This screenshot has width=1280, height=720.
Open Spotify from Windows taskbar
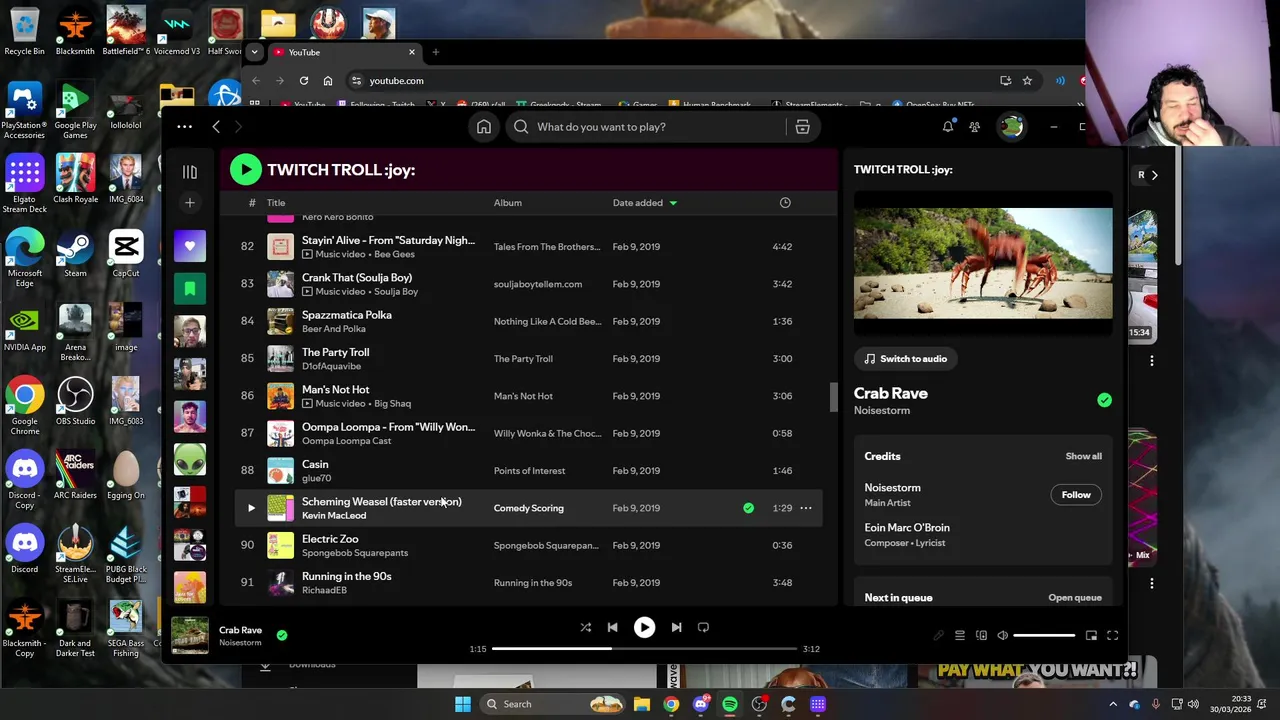point(730,704)
